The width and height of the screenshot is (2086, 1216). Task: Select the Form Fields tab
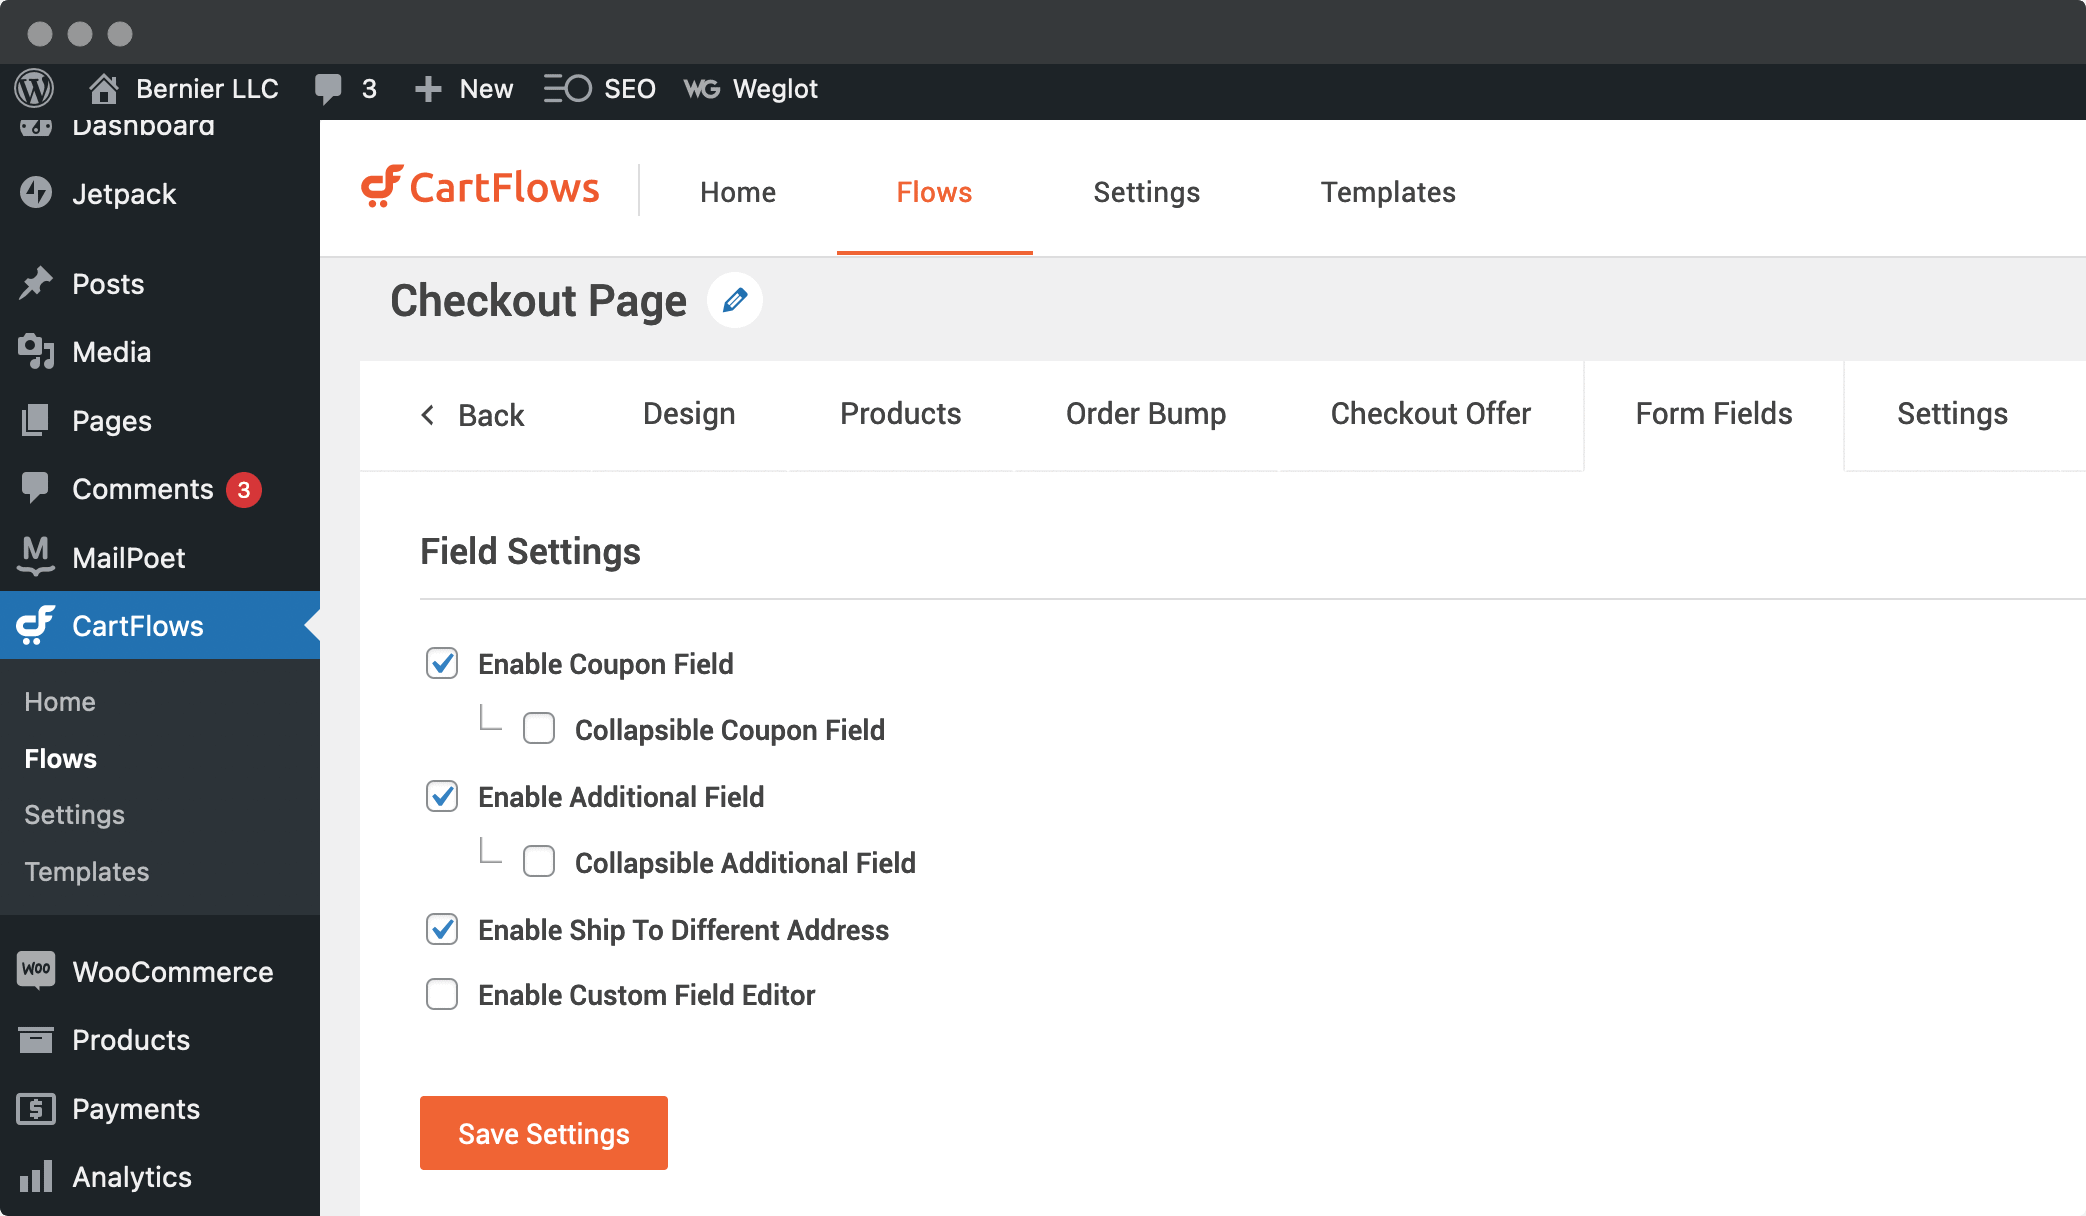click(1713, 414)
